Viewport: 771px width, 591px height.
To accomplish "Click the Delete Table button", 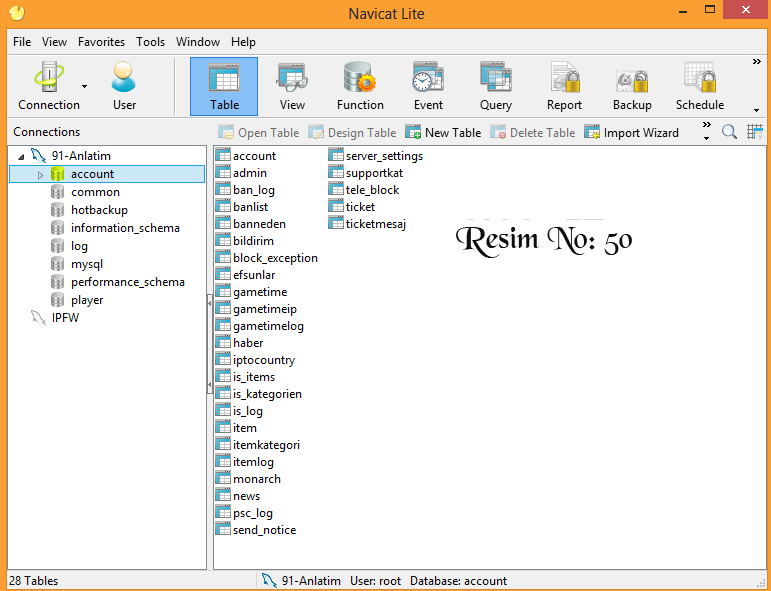I will [533, 132].
